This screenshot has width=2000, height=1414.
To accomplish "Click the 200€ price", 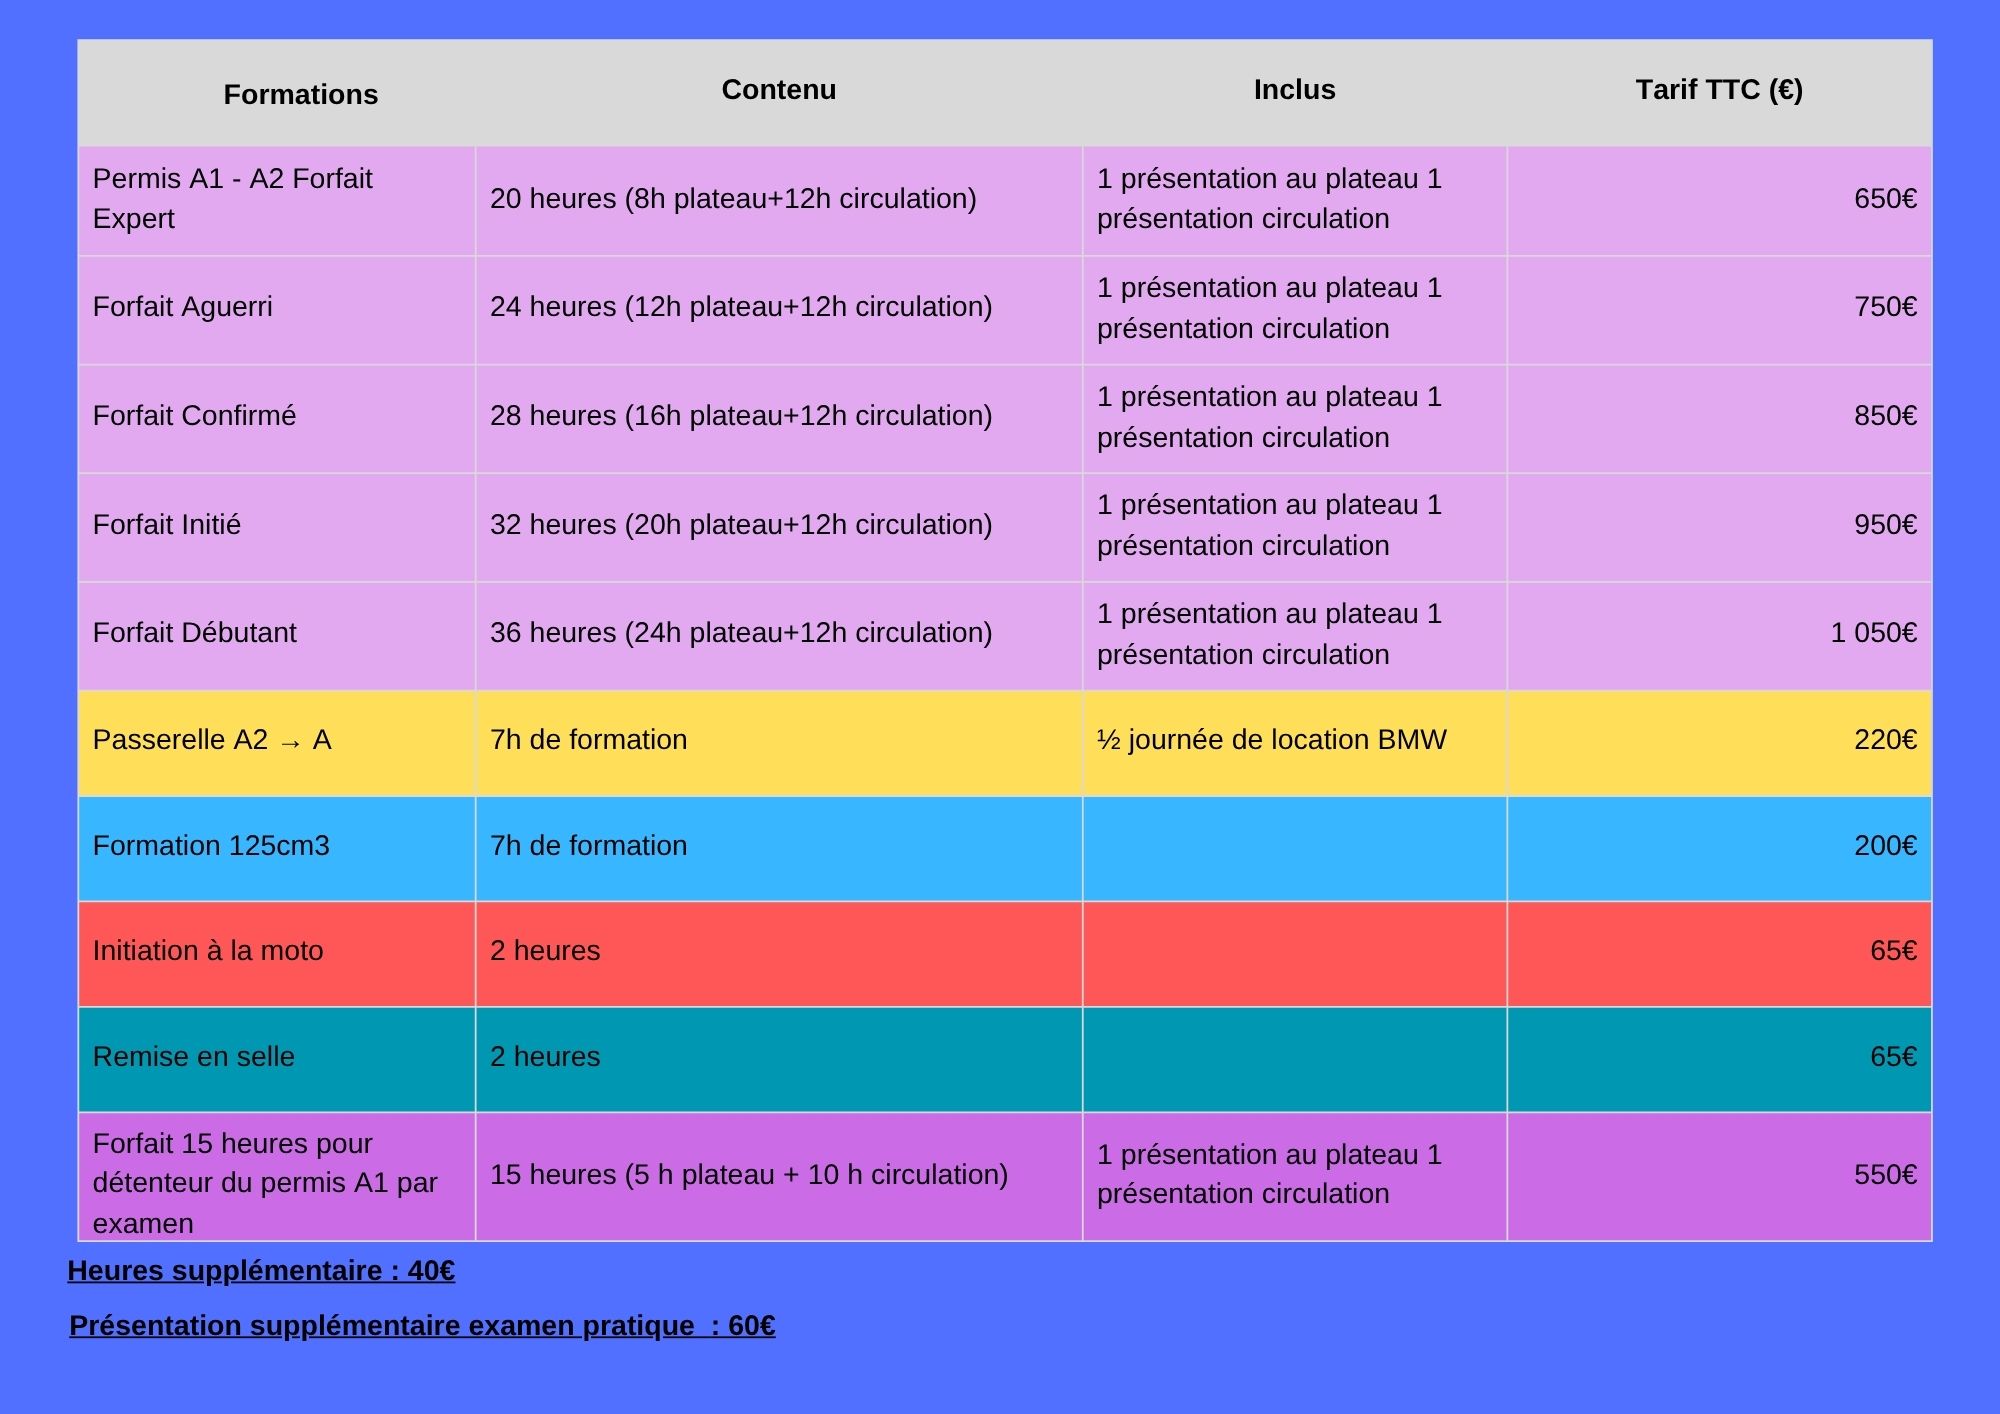I will (x=1885, y=846).
